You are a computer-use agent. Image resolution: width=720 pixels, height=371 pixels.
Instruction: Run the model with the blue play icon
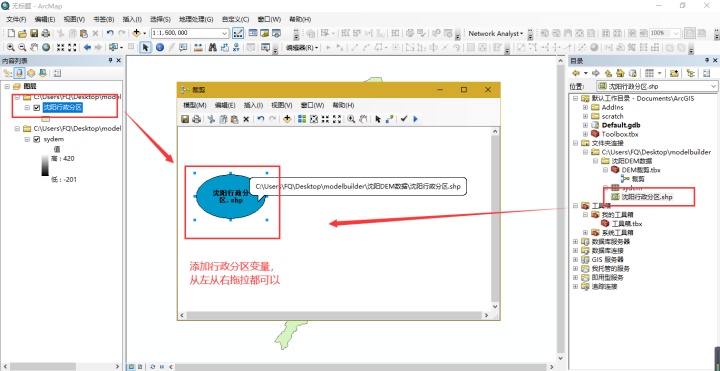[x=416, y=119]
